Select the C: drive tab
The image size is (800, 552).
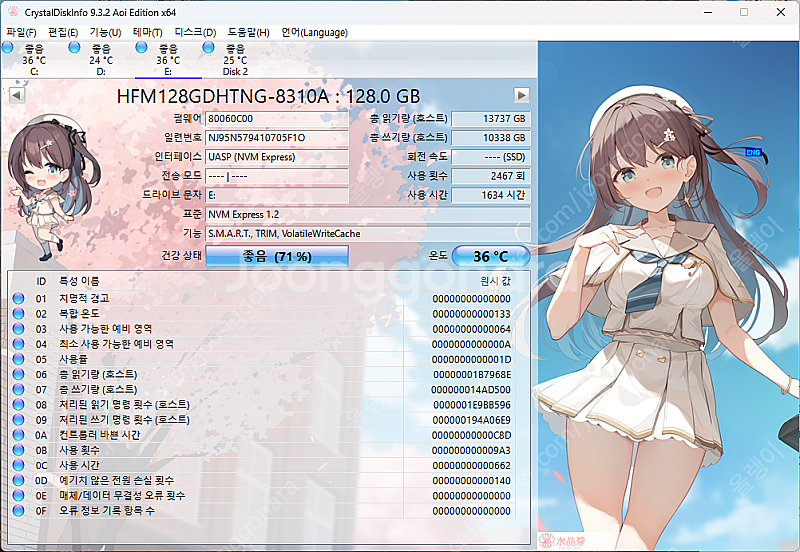(x=34, y=60)
